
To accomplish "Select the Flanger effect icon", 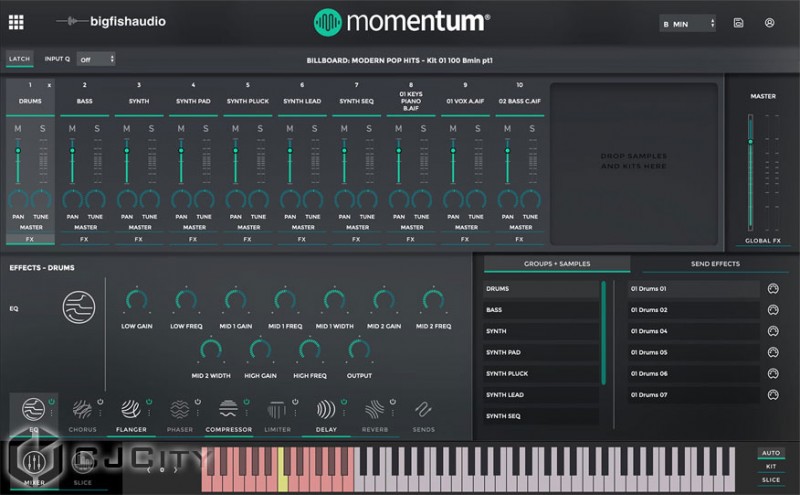I will pyautogui.click(x=131, y=409).
